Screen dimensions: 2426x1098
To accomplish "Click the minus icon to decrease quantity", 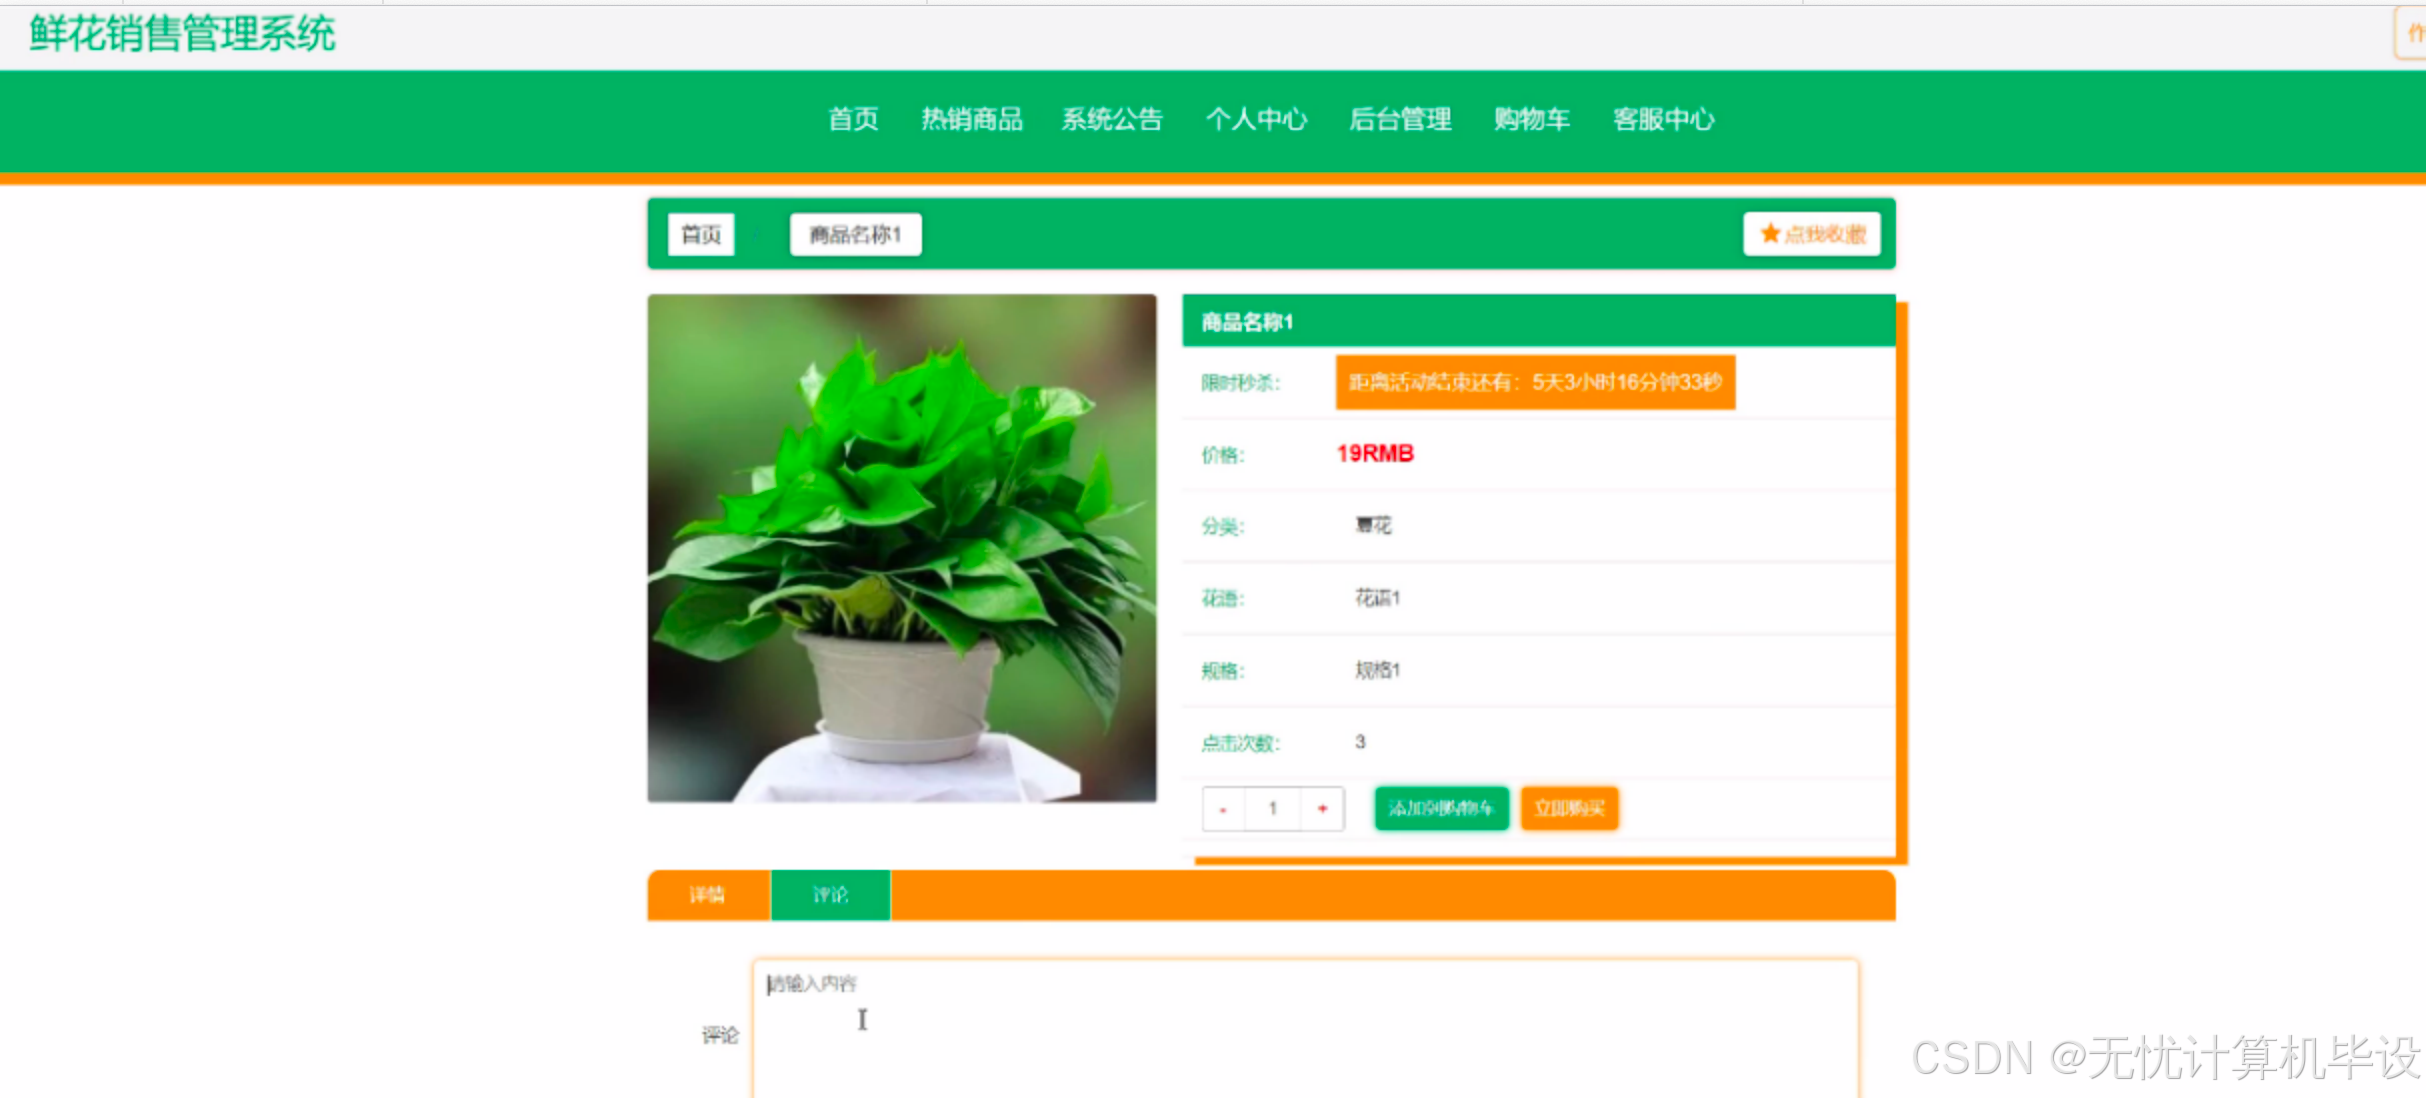I will (x=1222, y=809).
